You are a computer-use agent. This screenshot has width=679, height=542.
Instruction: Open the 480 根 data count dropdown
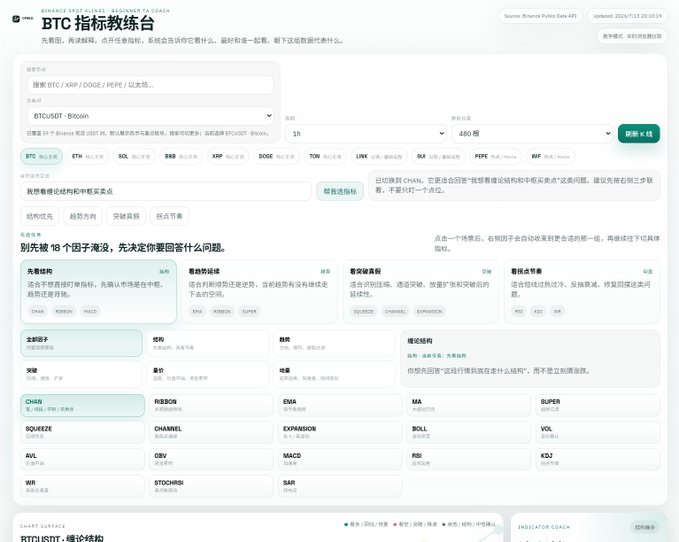coord(533,134)
